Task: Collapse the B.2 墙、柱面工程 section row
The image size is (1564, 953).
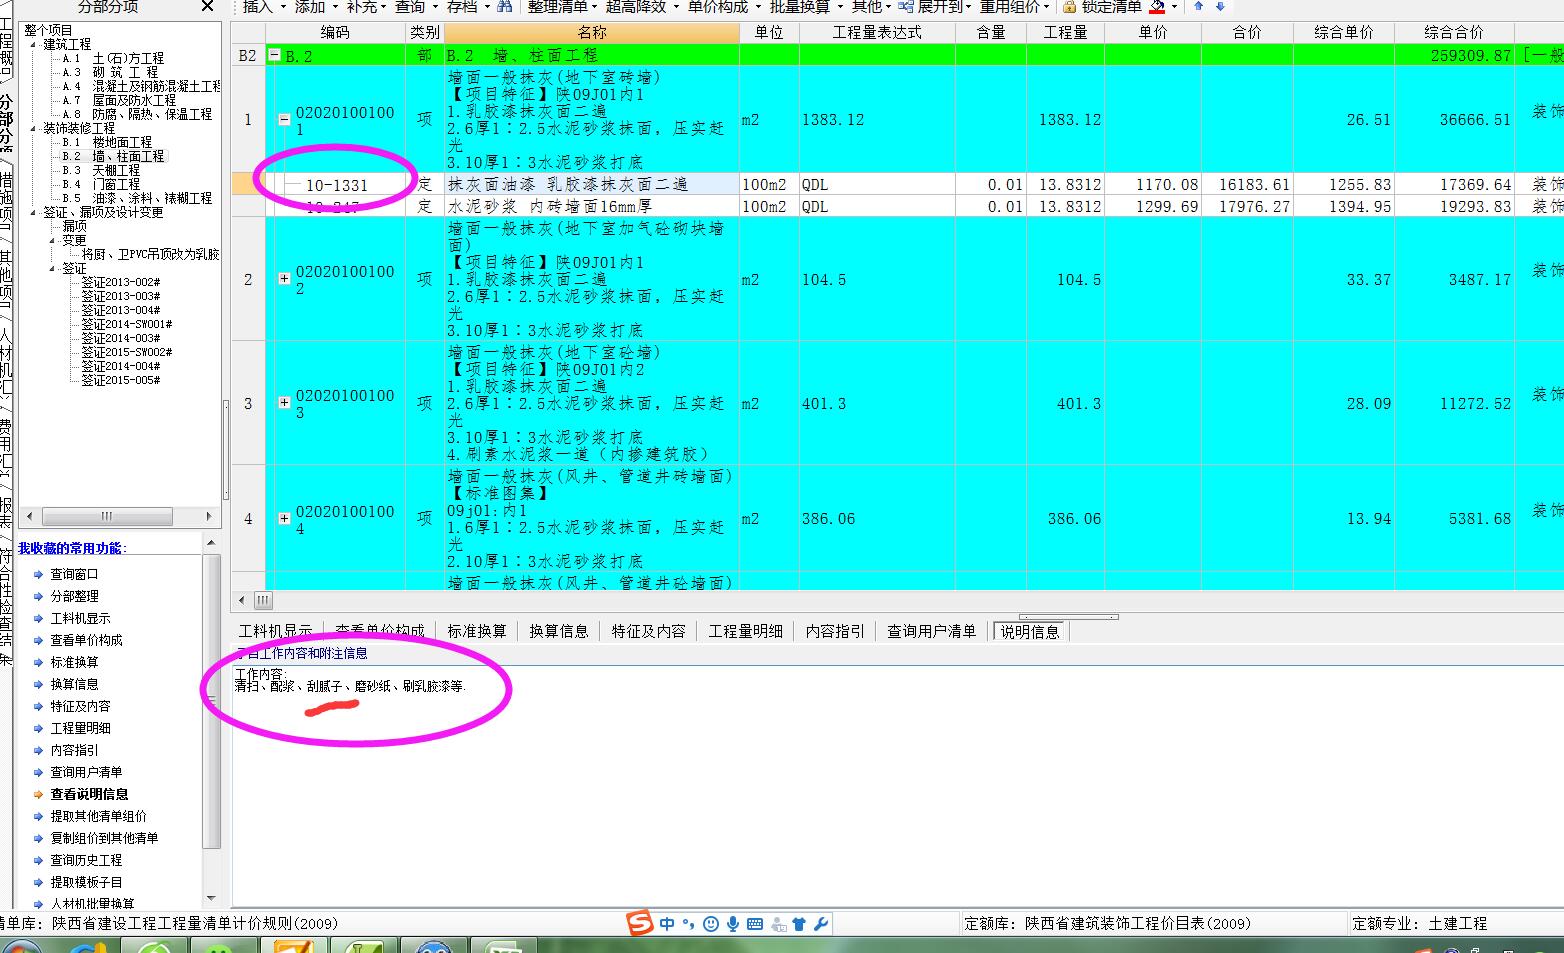Action: 274,56
